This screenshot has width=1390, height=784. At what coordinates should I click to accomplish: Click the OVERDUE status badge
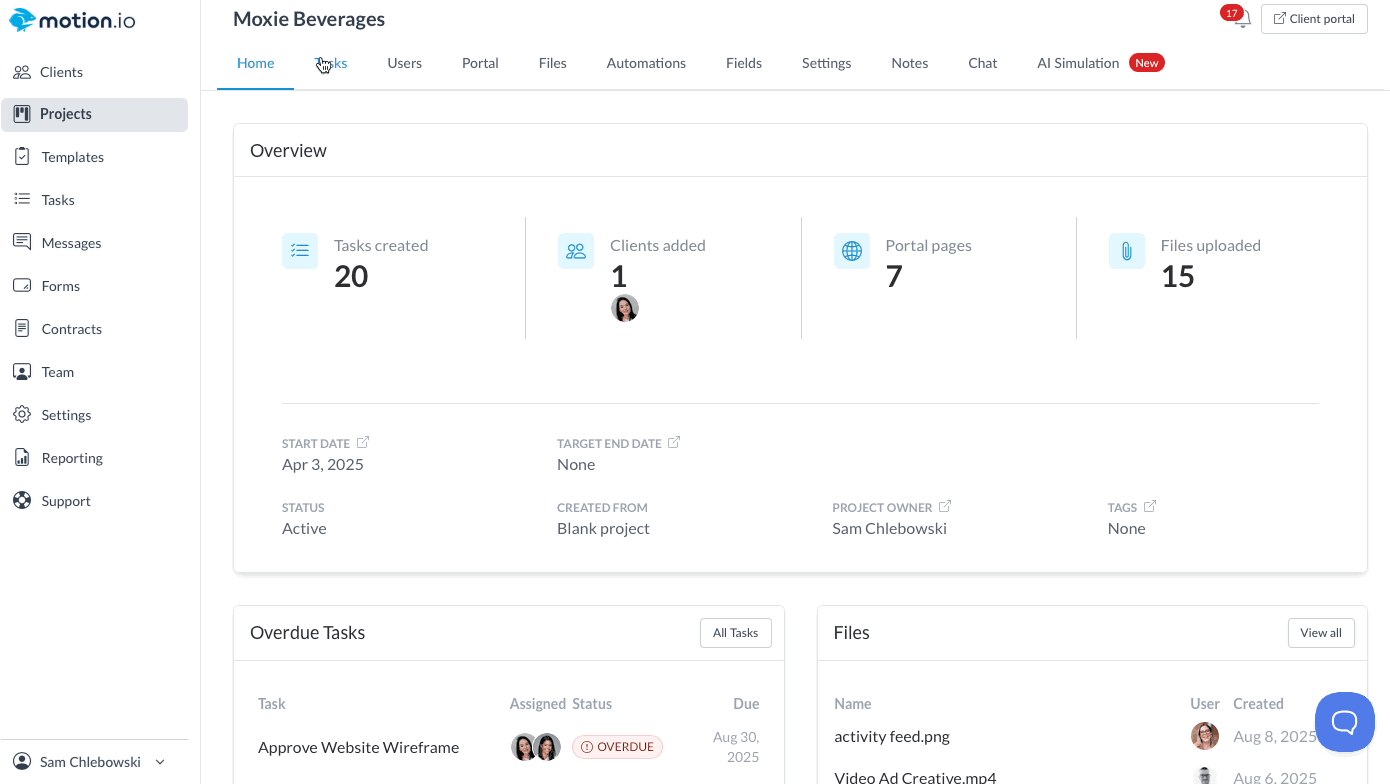tap(617, 747)
